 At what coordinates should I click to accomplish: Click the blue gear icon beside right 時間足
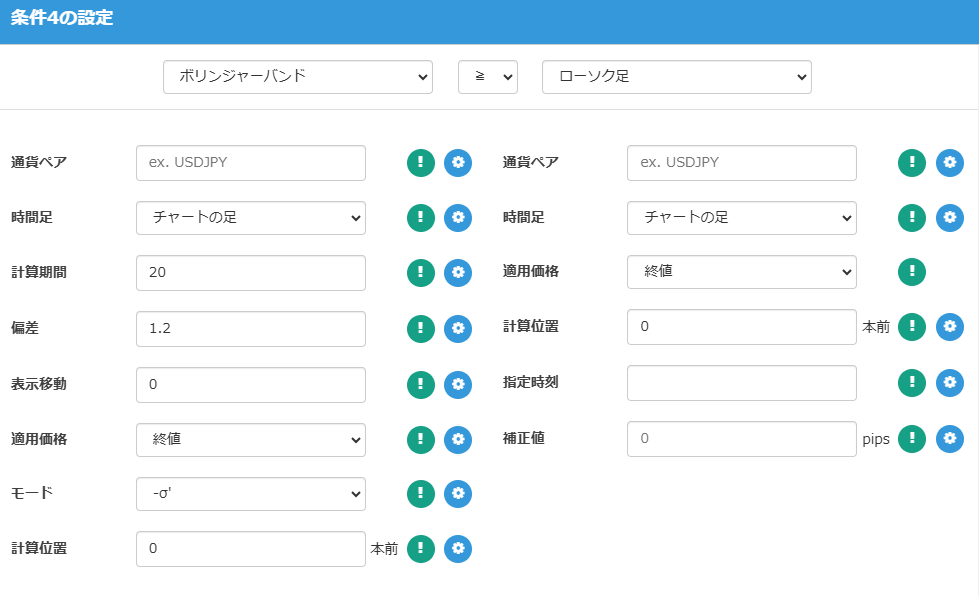(950, 217)
